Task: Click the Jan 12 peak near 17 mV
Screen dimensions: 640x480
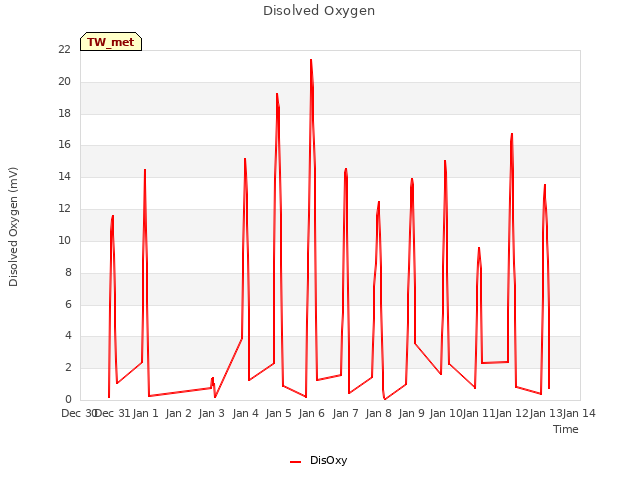Action: (512, 134)
